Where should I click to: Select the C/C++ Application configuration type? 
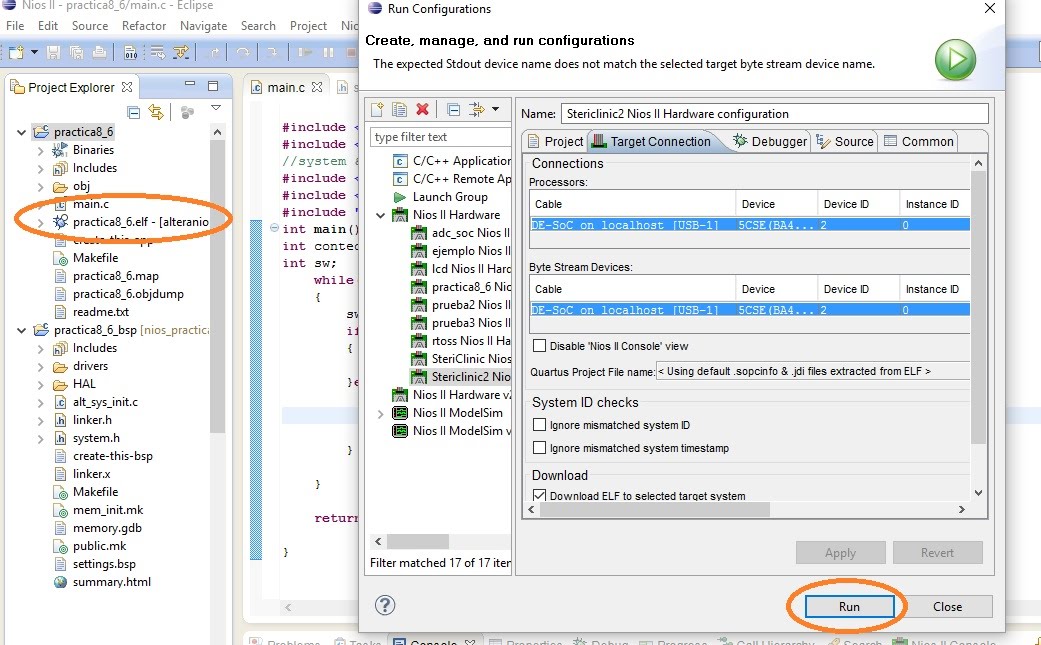point(453,161)
